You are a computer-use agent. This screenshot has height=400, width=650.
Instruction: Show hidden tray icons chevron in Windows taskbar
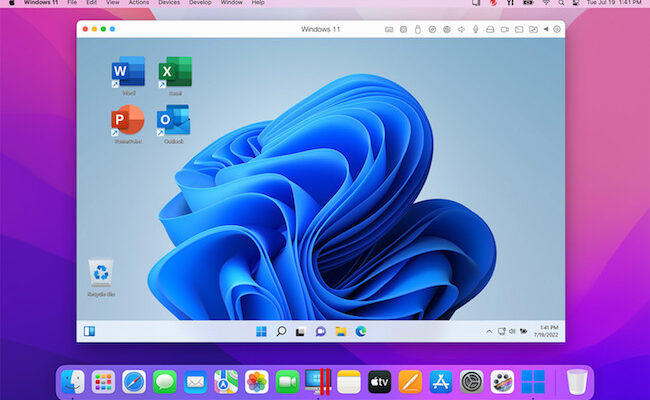click(x=489, y=331)
